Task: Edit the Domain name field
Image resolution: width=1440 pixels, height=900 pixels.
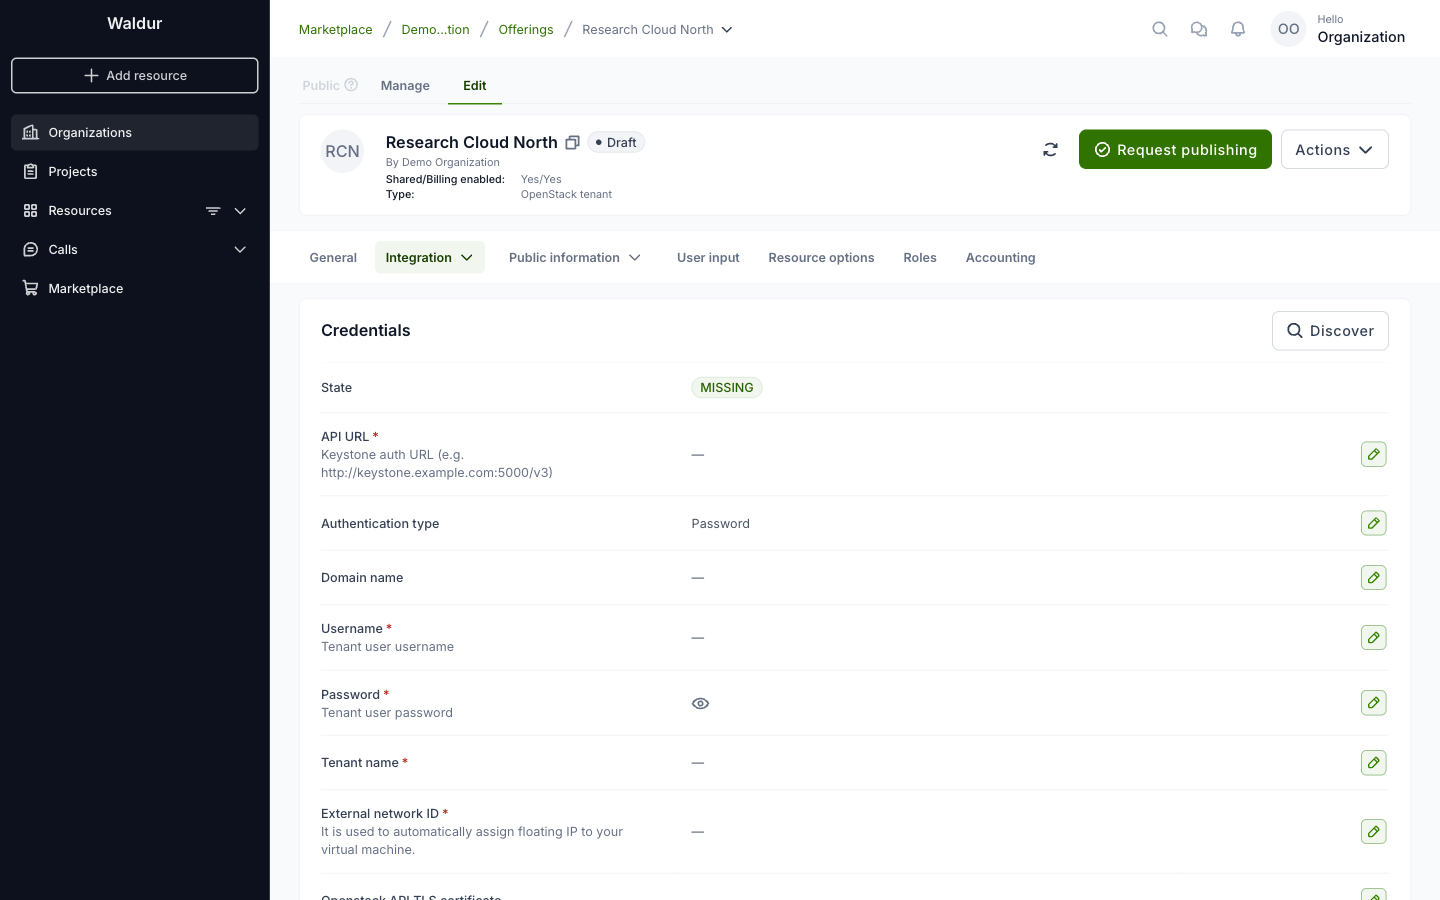Action: click(x=1374, y=577)
